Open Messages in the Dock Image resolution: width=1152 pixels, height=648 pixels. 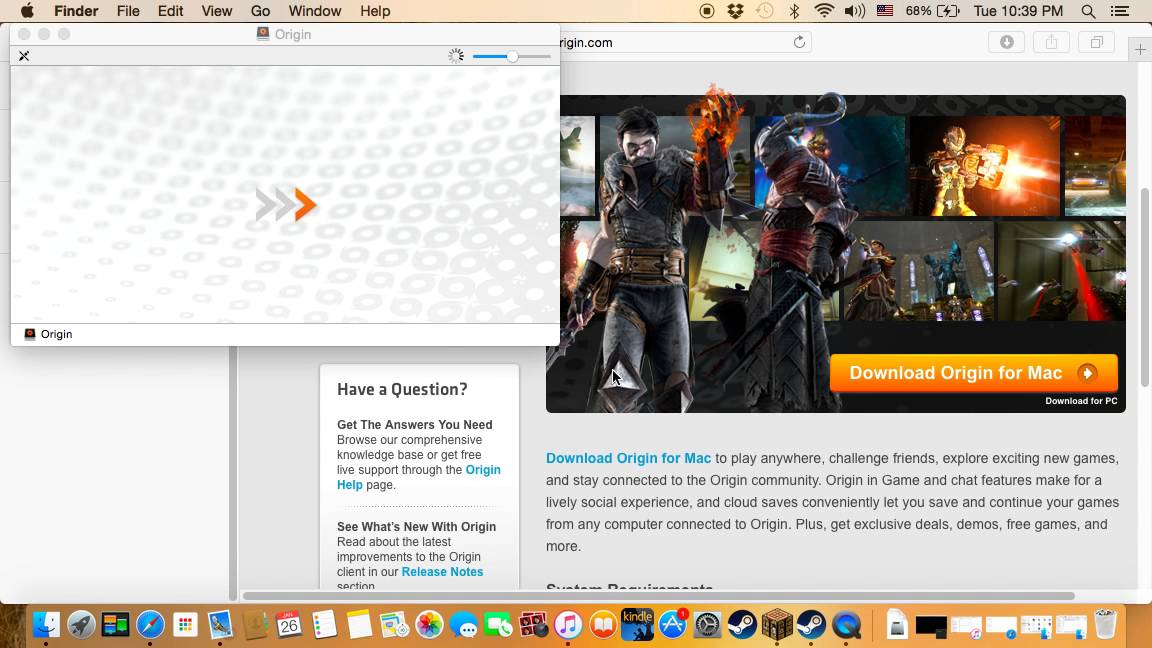click(x=464, y=625)
